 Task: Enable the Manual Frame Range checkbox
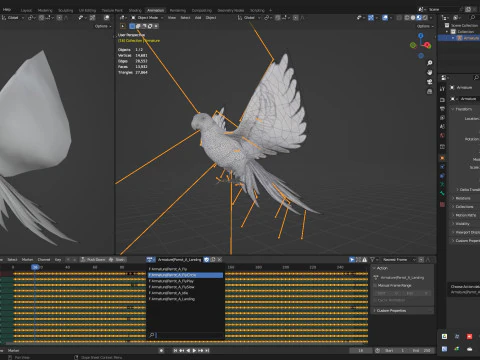(375, 286)
